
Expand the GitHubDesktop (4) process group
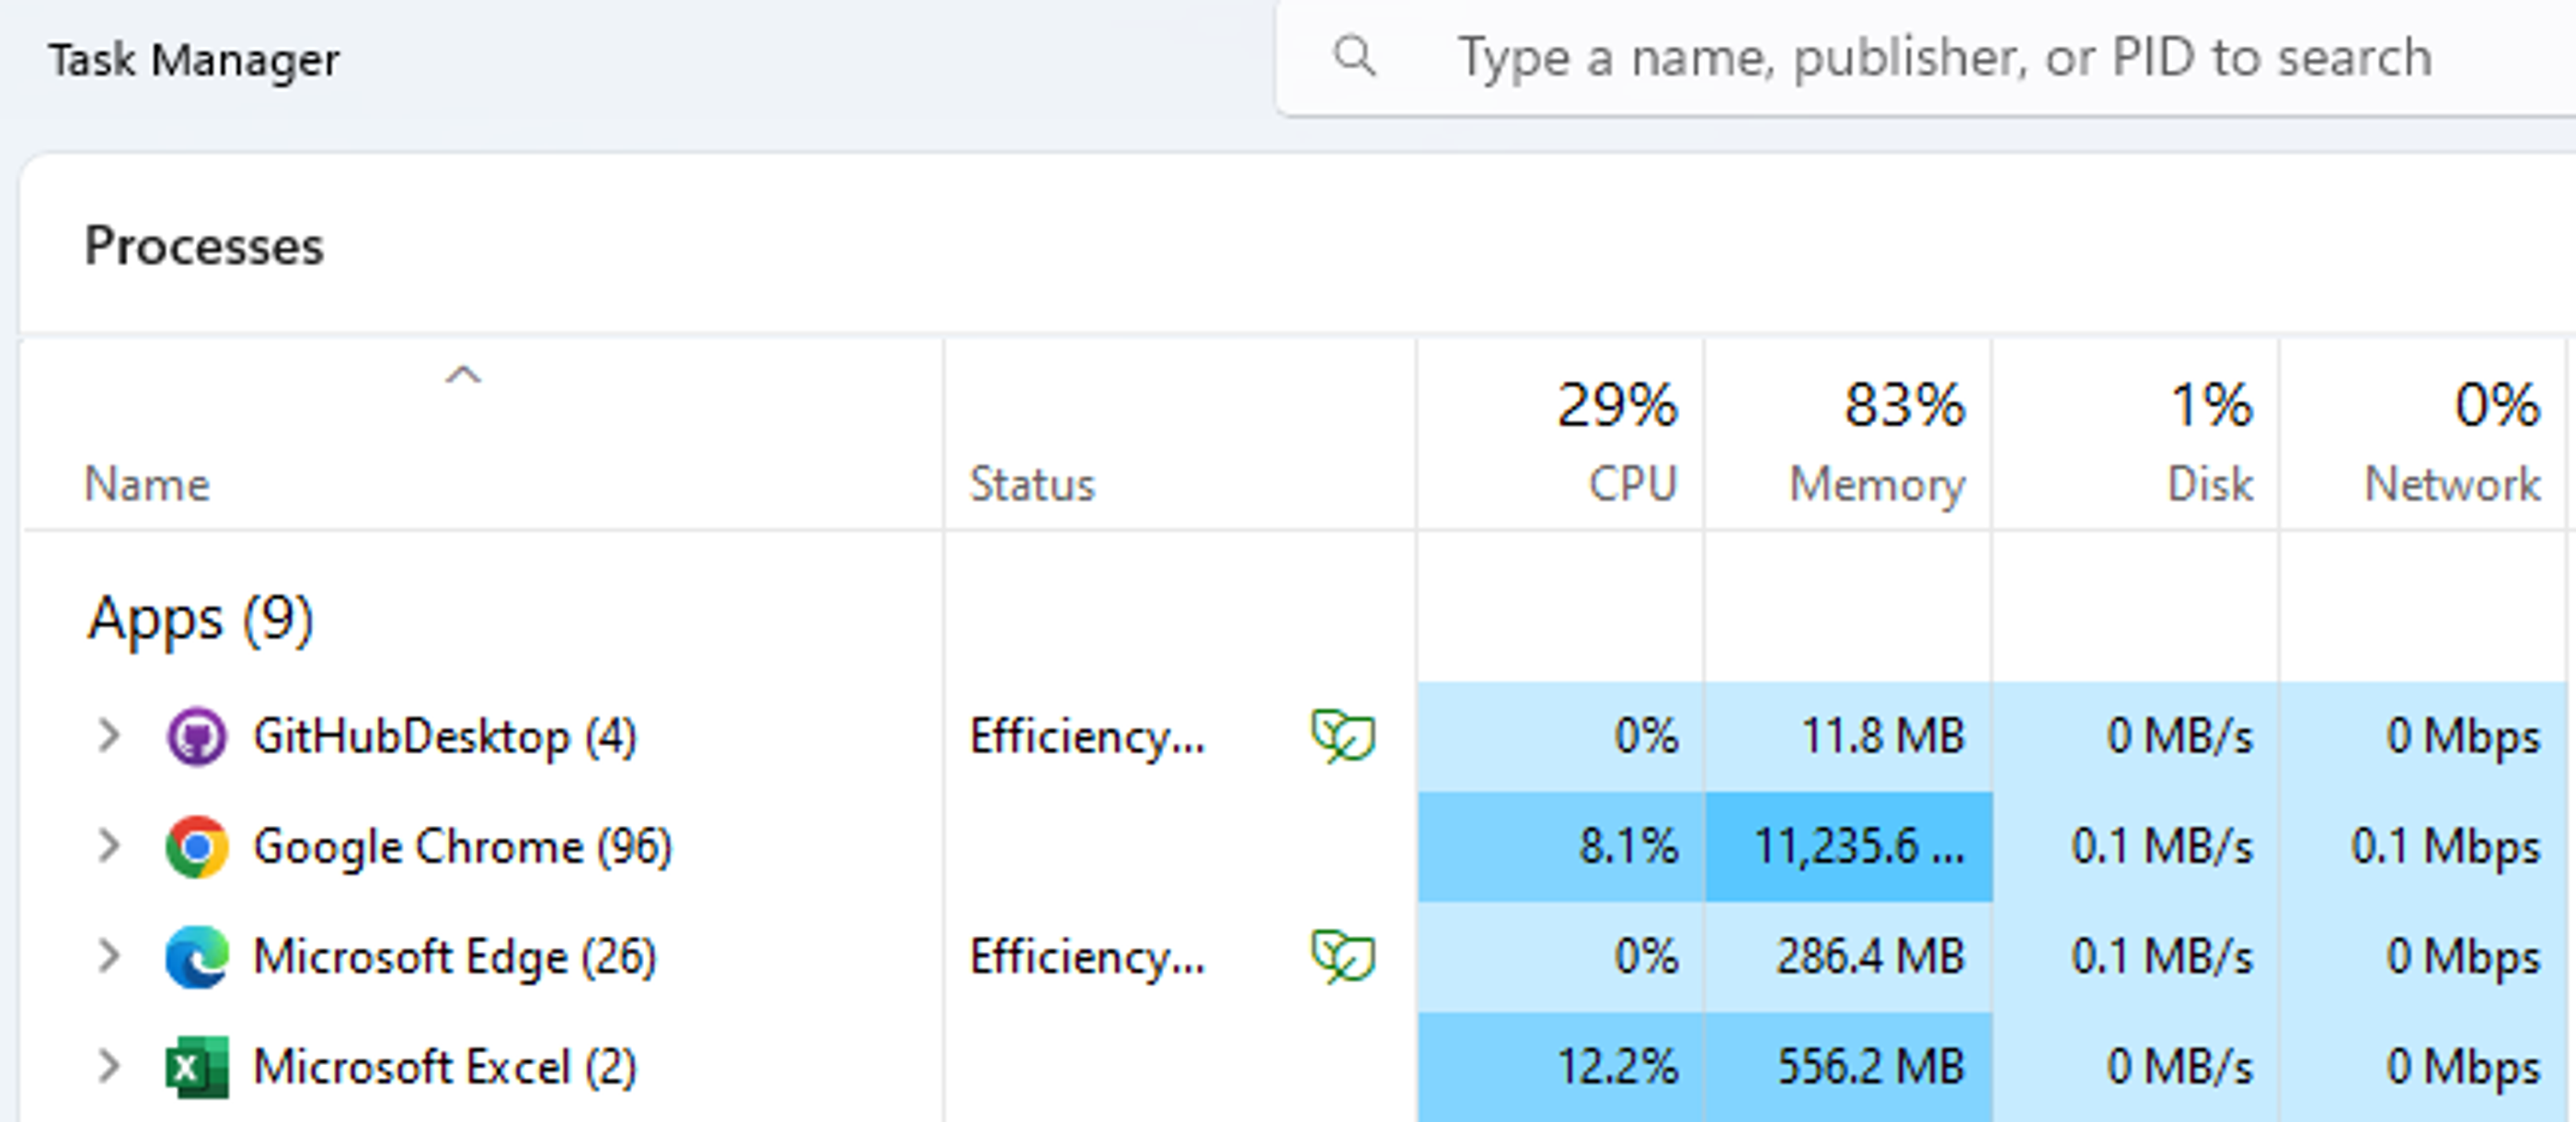108,736
